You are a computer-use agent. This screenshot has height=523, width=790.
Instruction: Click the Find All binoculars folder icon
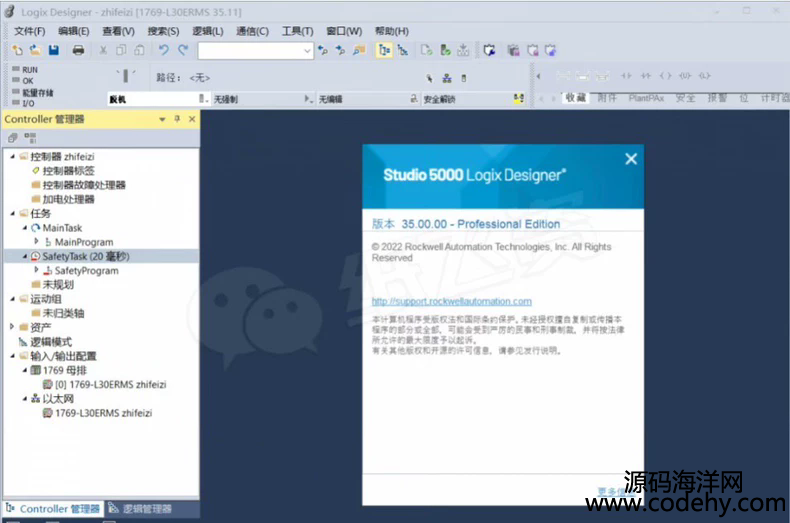359,50
